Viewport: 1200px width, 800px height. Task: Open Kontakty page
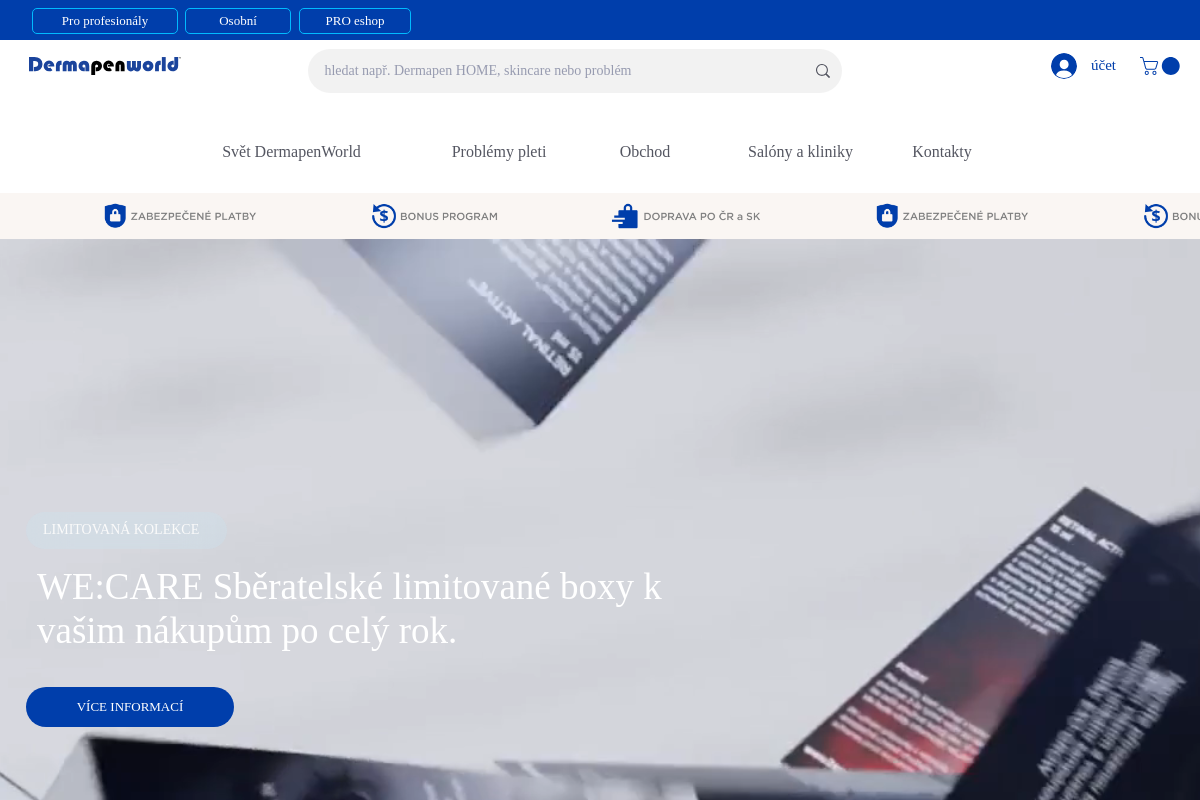tap(942, 152)
